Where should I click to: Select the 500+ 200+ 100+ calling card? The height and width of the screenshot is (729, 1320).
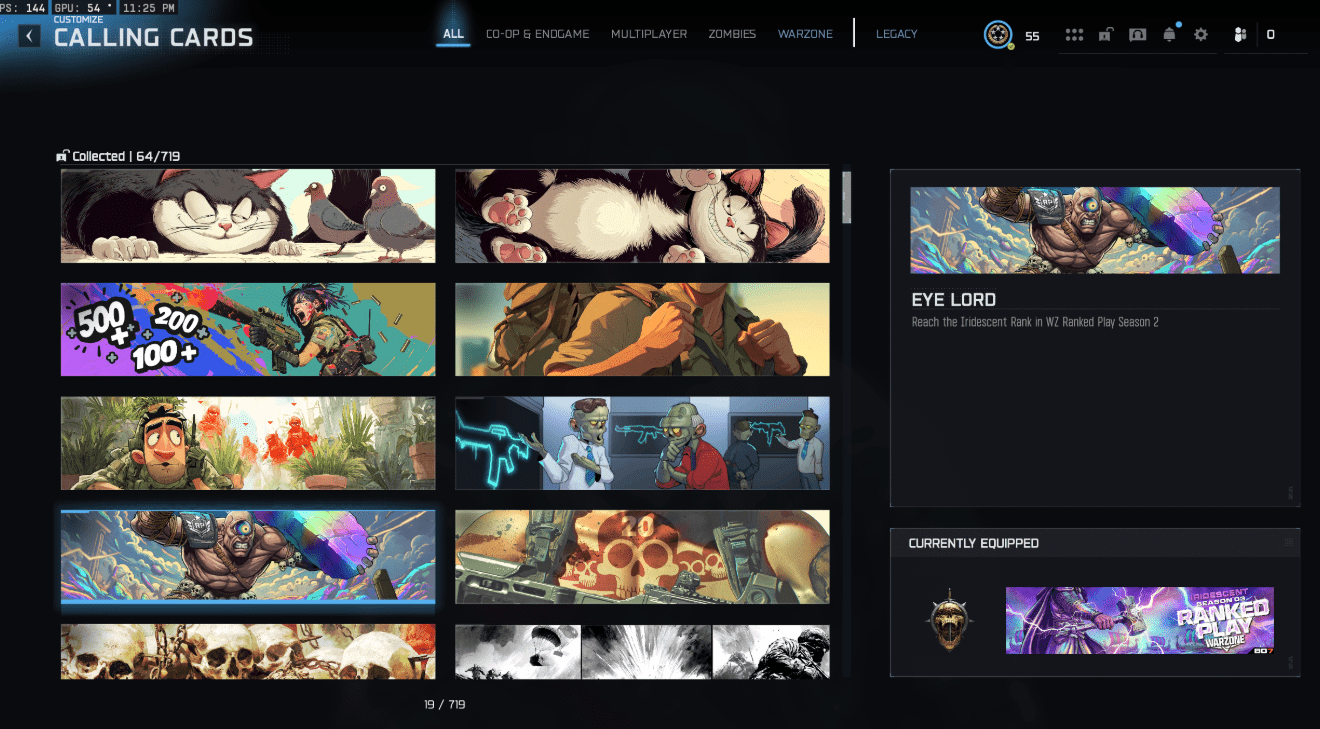tap(248, 329)
